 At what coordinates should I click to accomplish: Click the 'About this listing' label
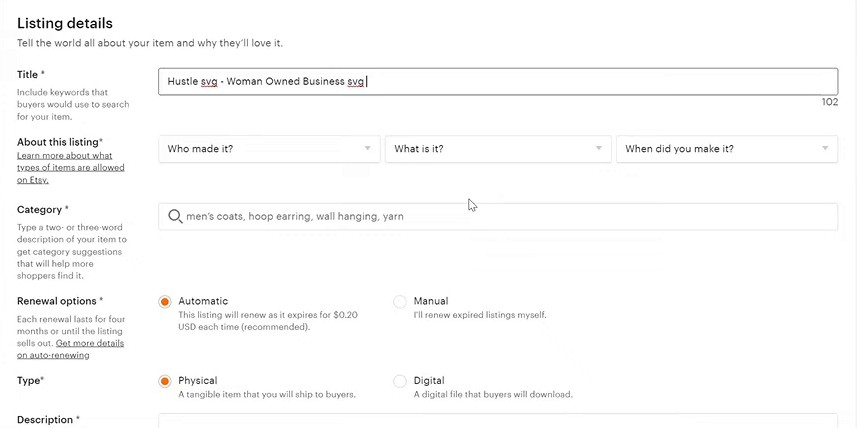60,142
